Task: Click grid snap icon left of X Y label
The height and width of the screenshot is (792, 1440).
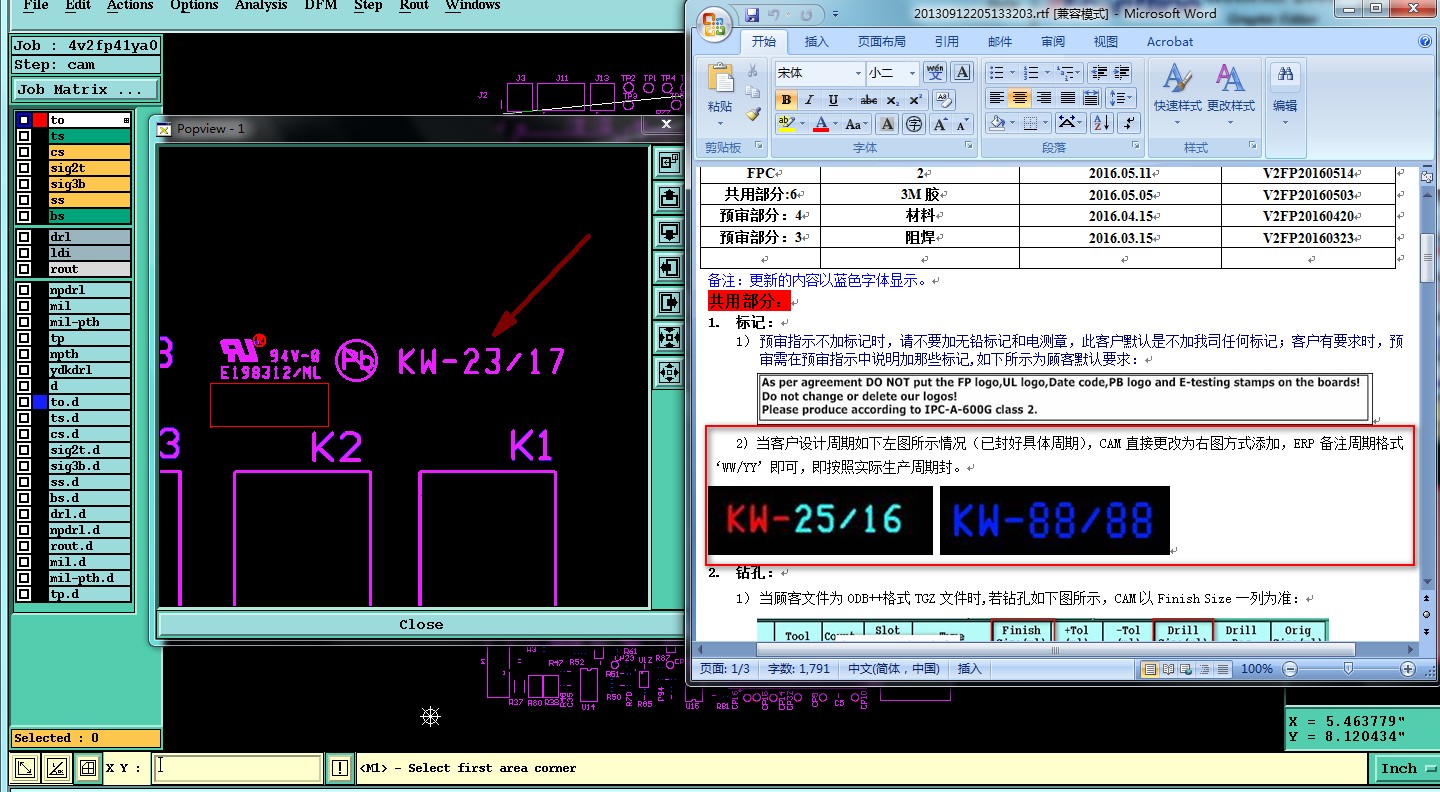Action: [x=88, y=768]
